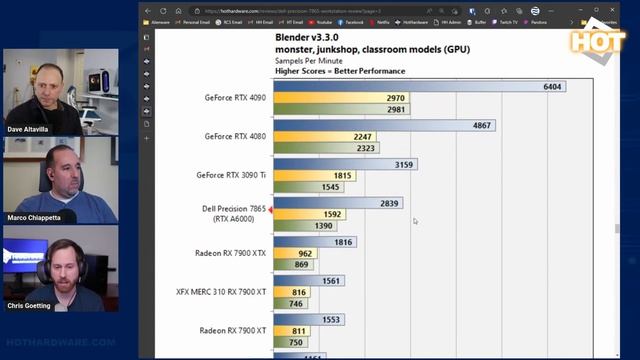Expand the bookmarks bar overflow chevron
The height and width of the screenshot is (360, 640).
571,22
